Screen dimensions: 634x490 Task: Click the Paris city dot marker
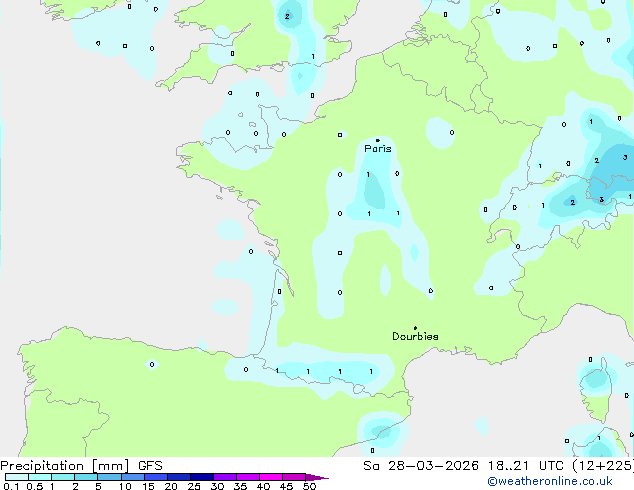(378, 140)
